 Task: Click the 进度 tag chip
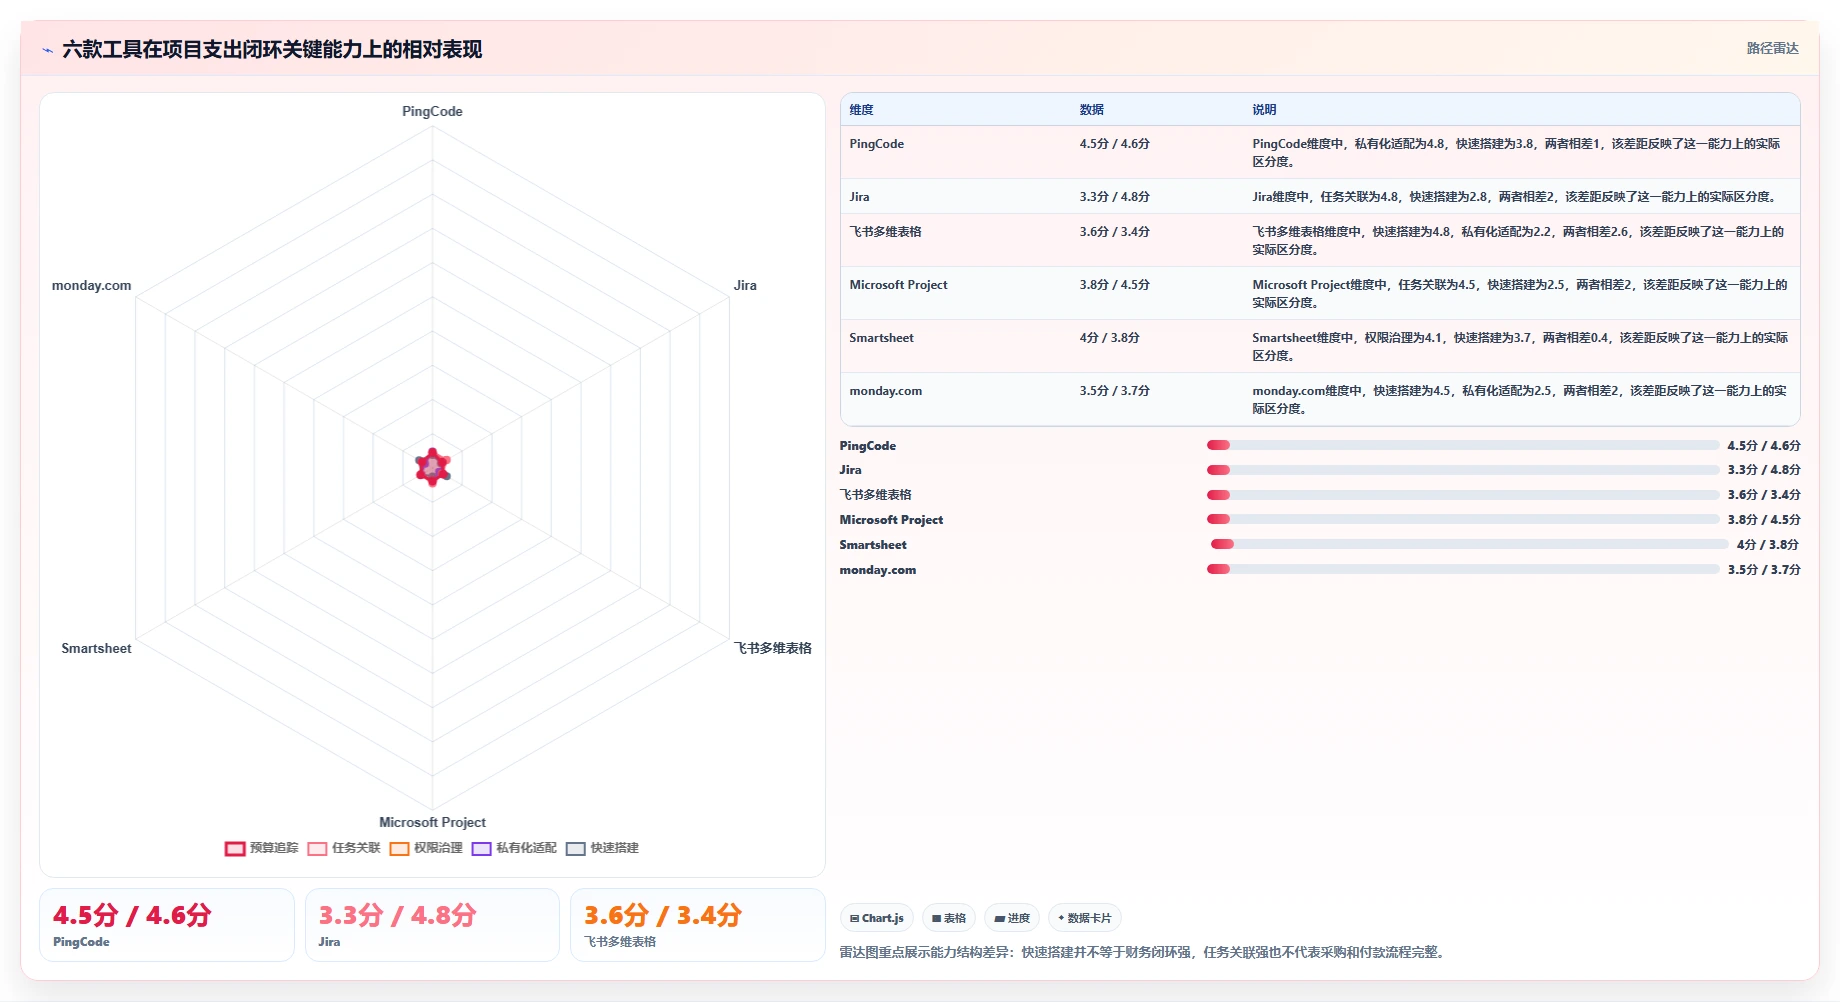coord(1012,918)
